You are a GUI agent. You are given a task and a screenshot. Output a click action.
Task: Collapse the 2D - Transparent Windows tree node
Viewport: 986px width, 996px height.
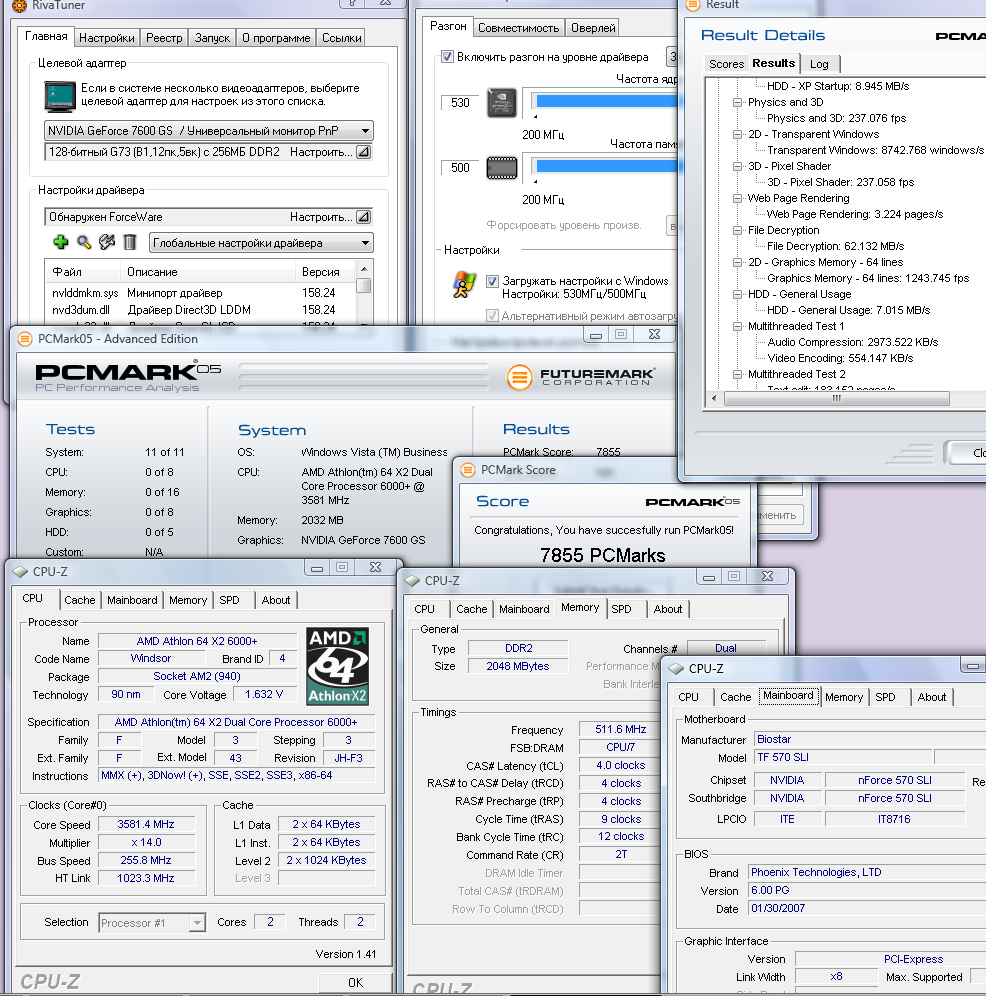(737, 134)
